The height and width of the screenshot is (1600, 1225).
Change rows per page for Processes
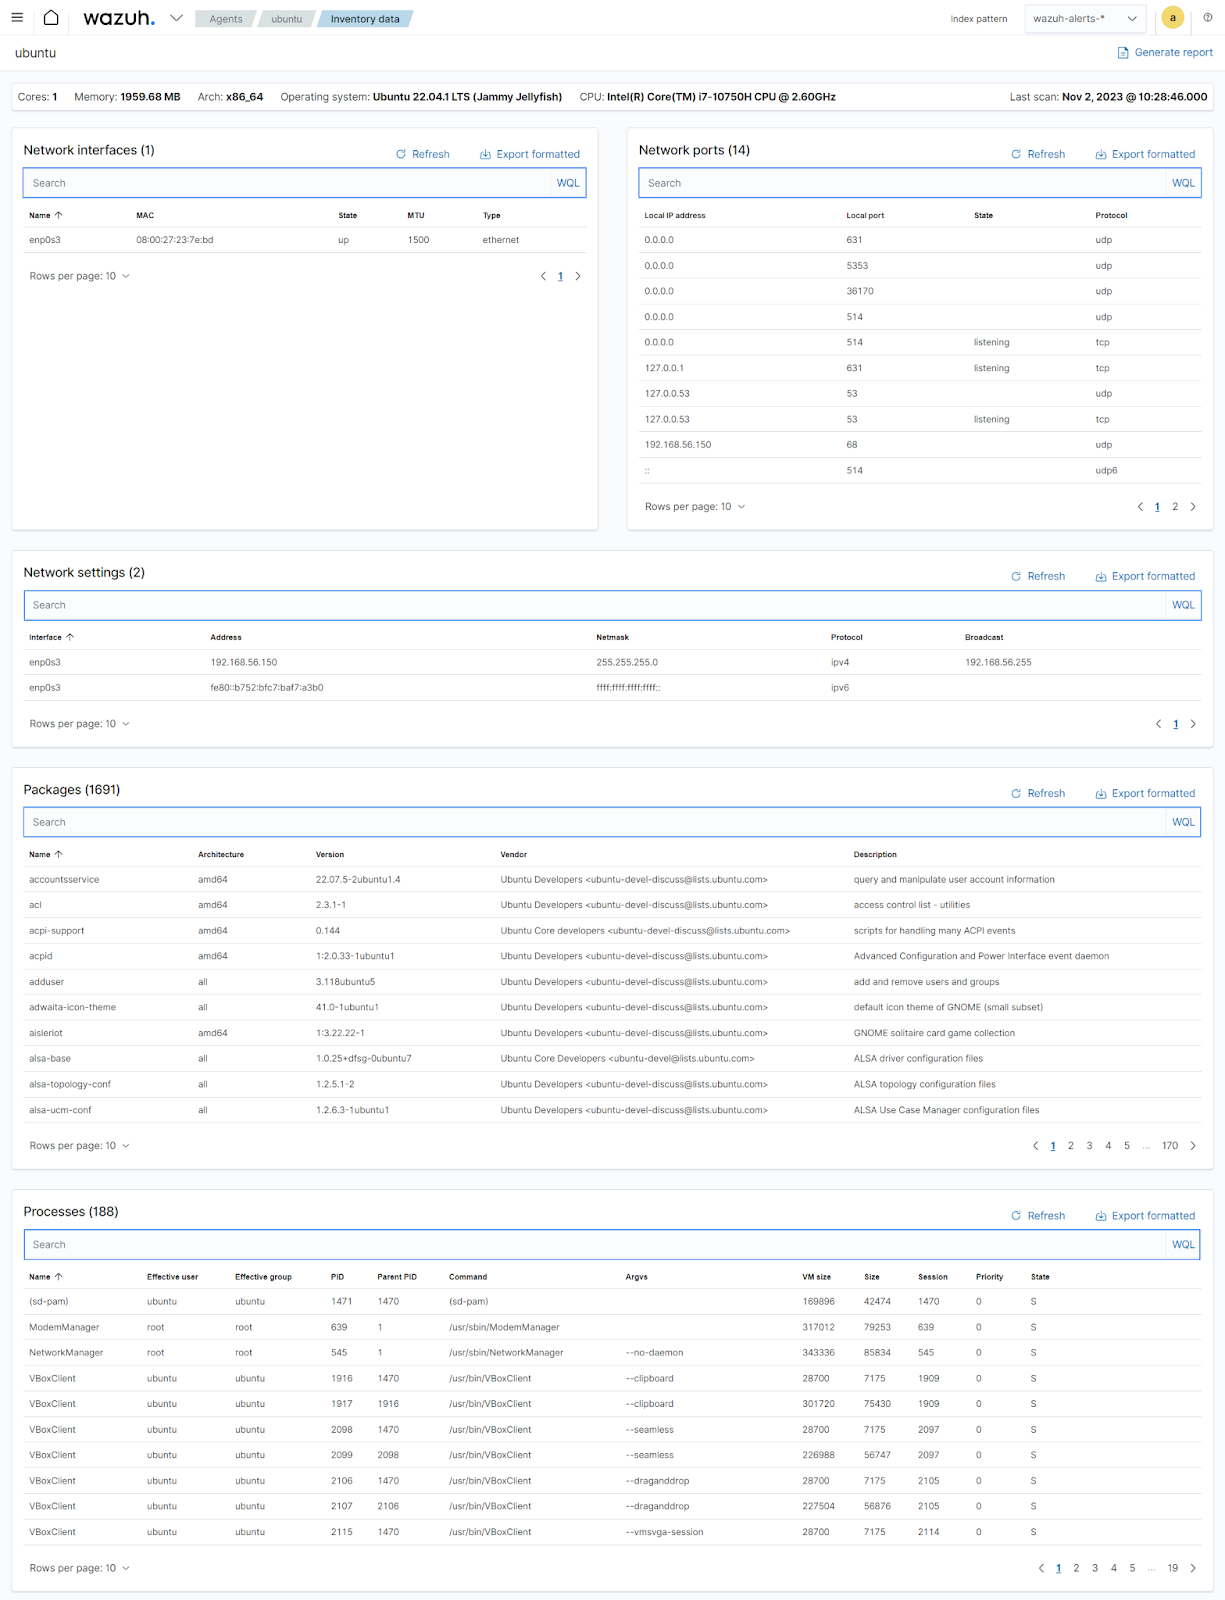click(80, 1568)
